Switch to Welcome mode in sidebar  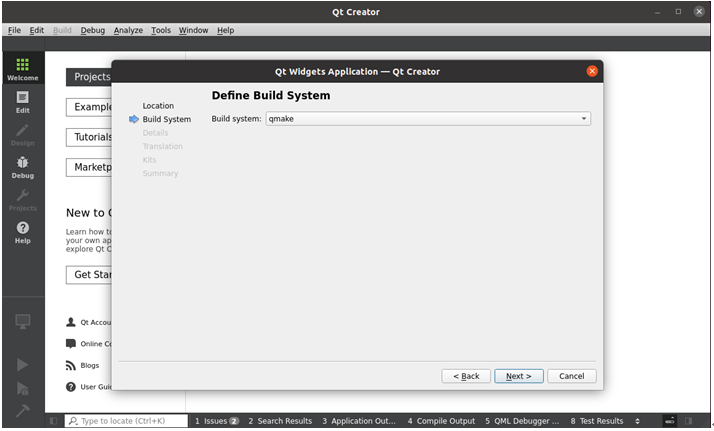click(23, 69)
